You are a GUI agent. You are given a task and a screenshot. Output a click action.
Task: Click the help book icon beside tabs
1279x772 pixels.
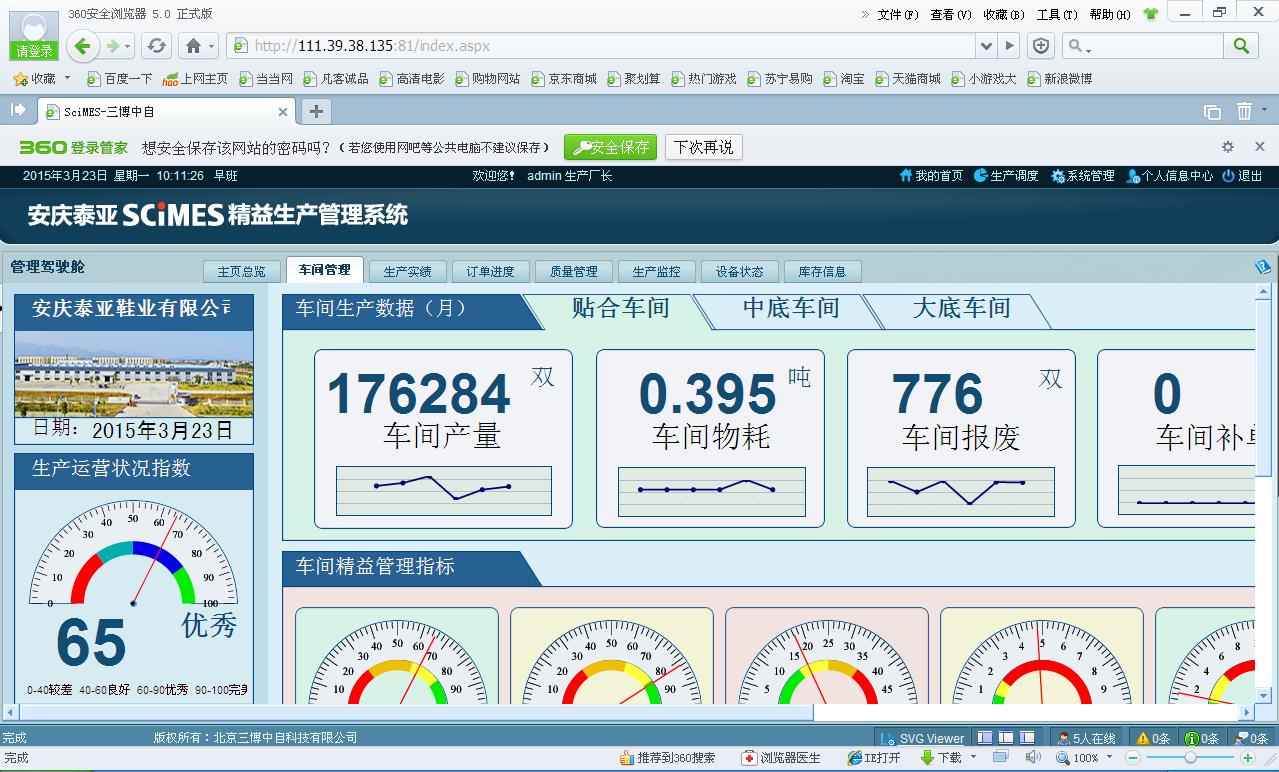point(1263,267)
